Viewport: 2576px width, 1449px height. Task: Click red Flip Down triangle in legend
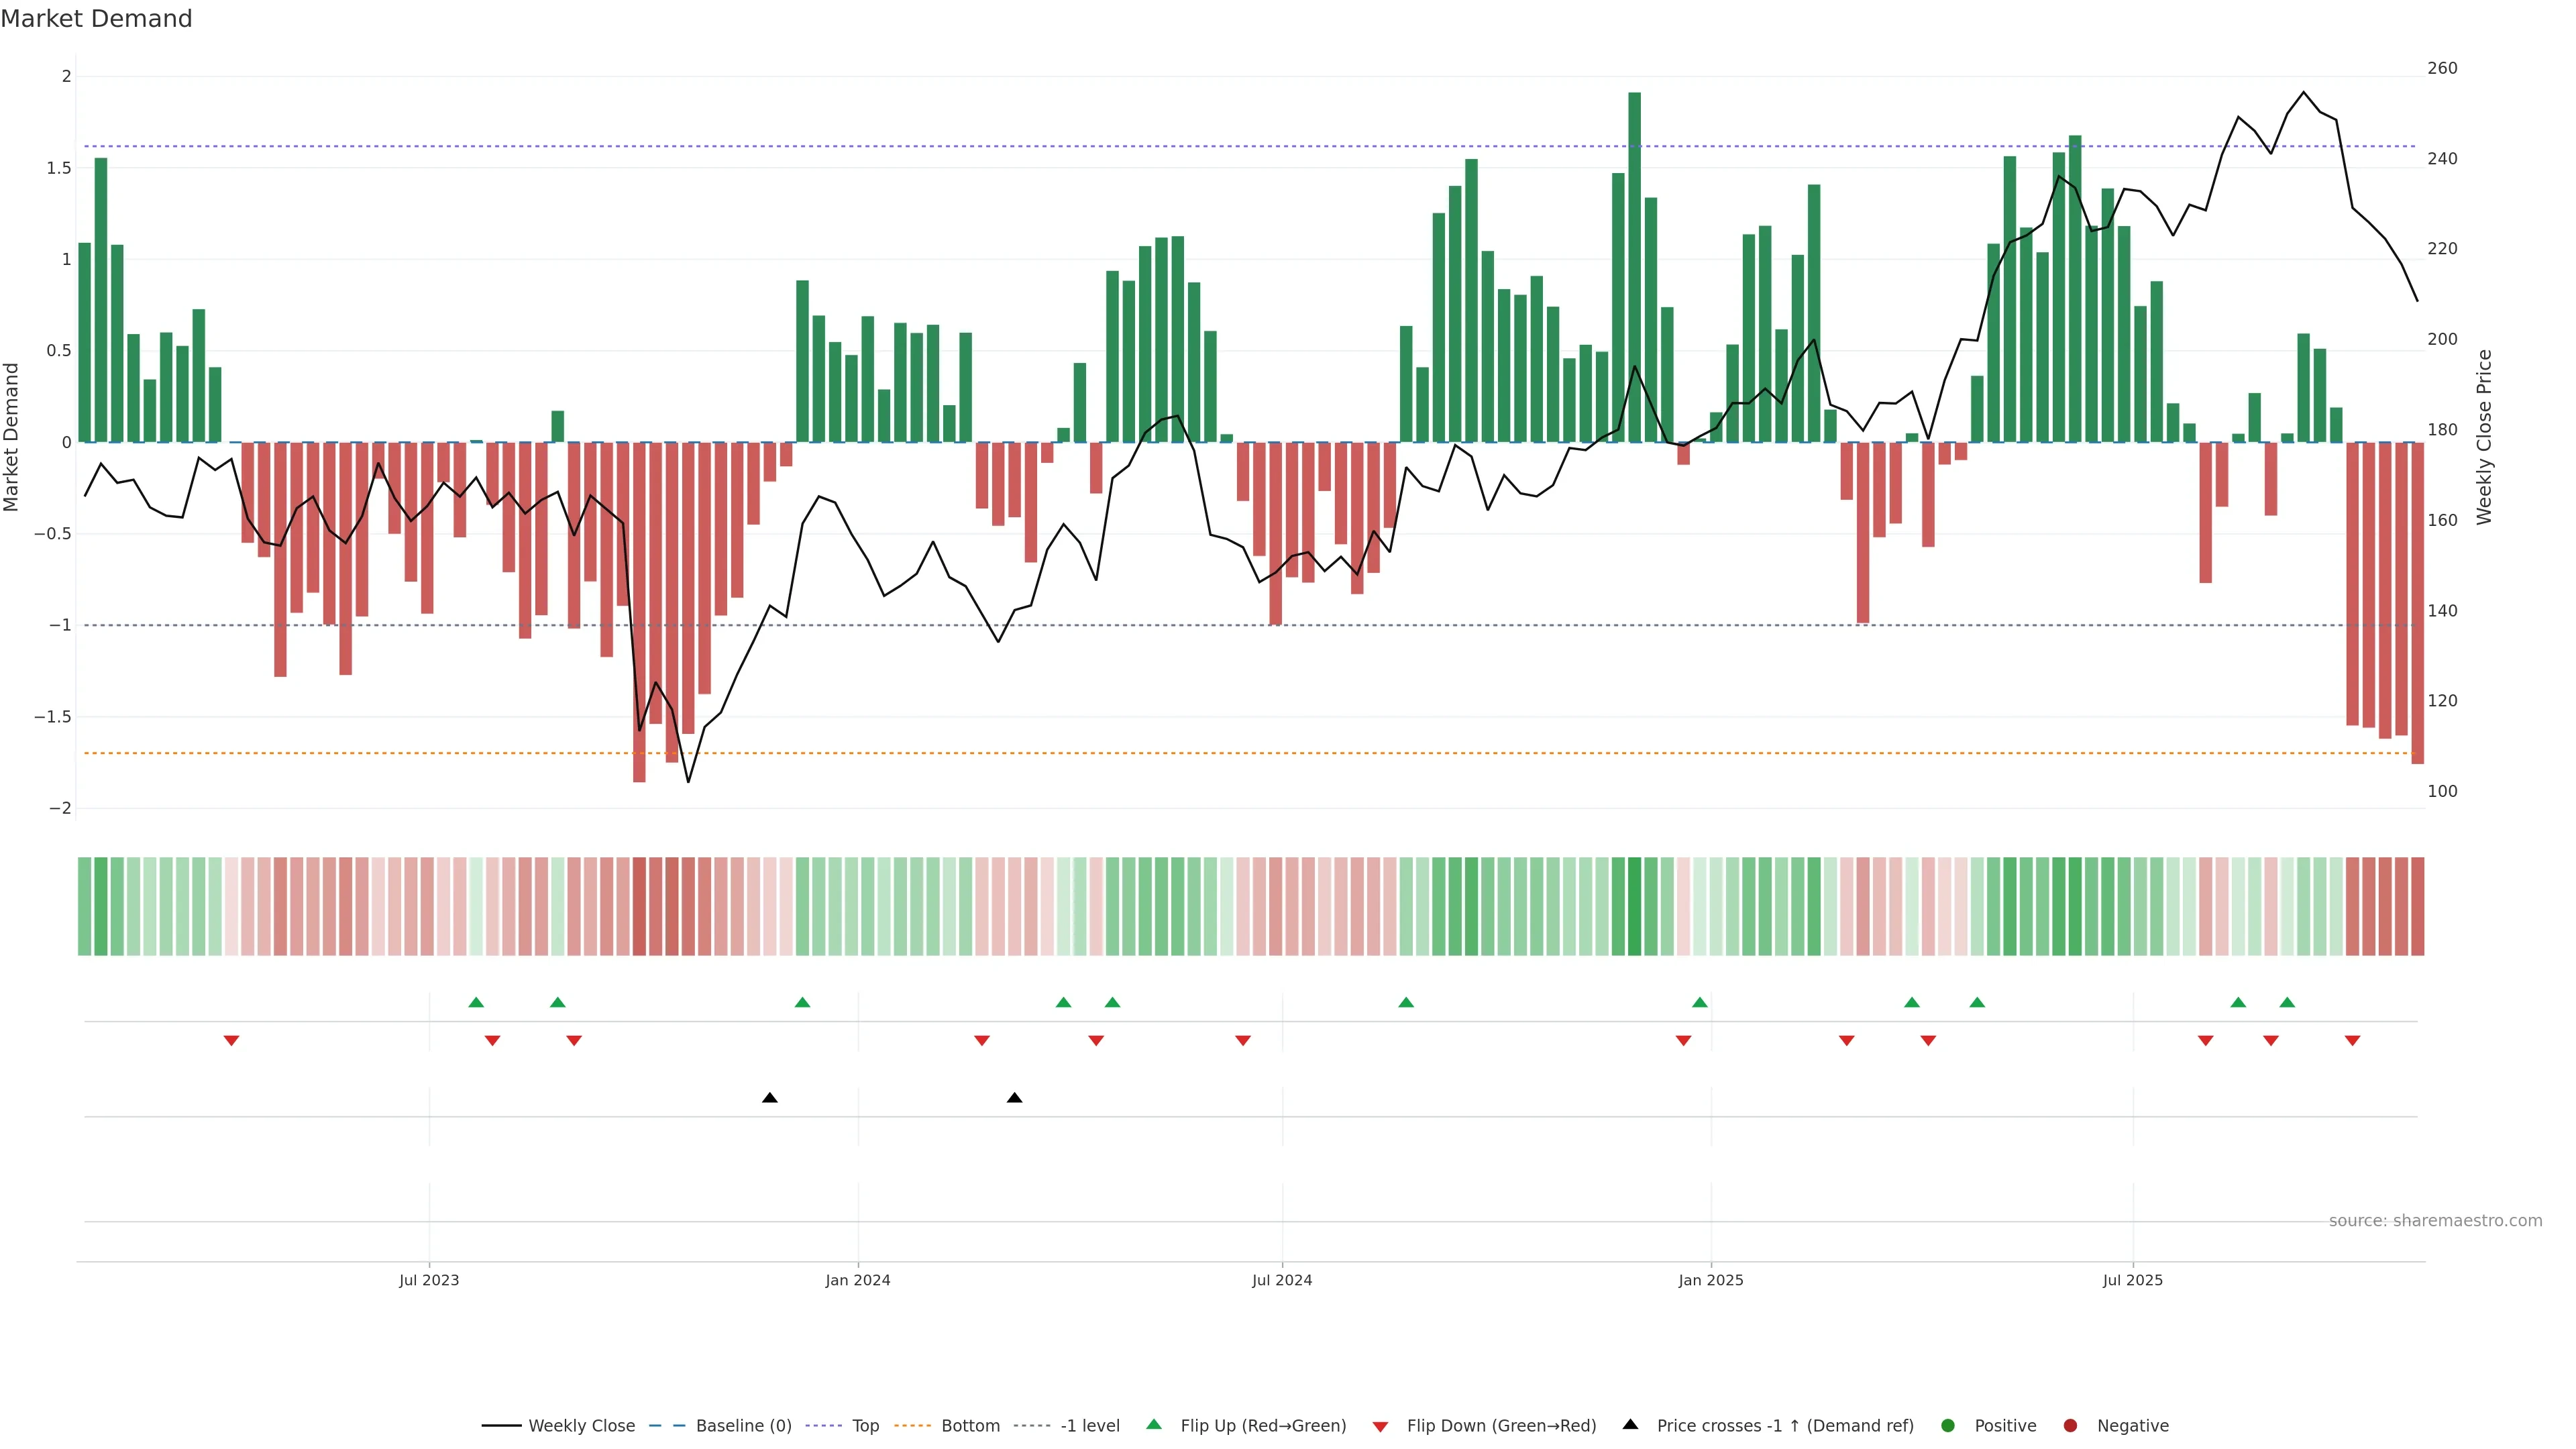1380,1427
